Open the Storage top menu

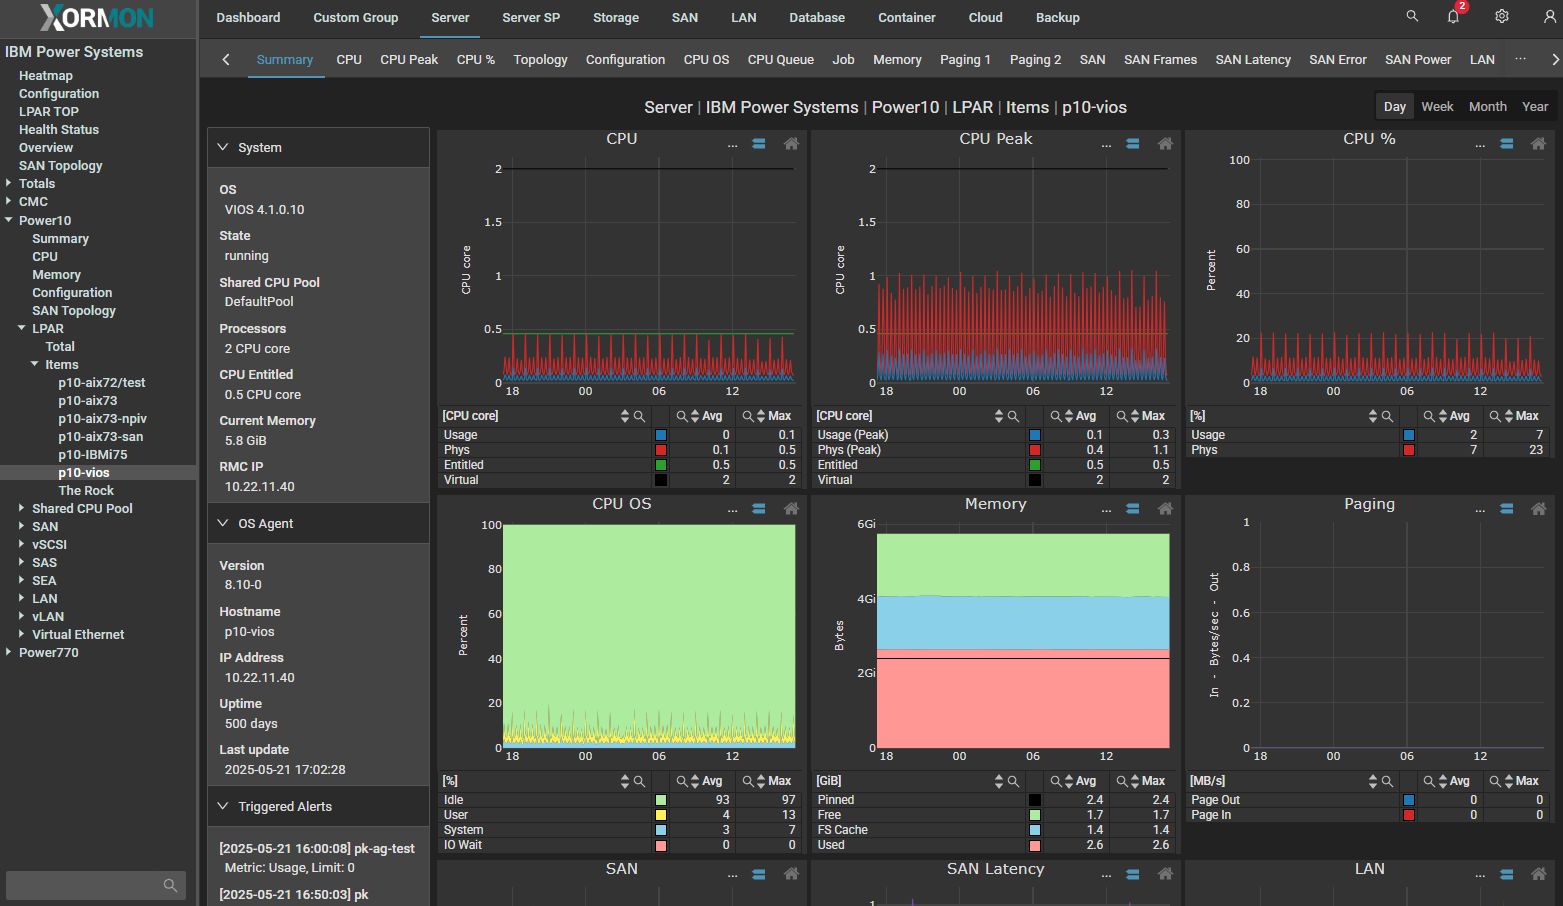615,17
